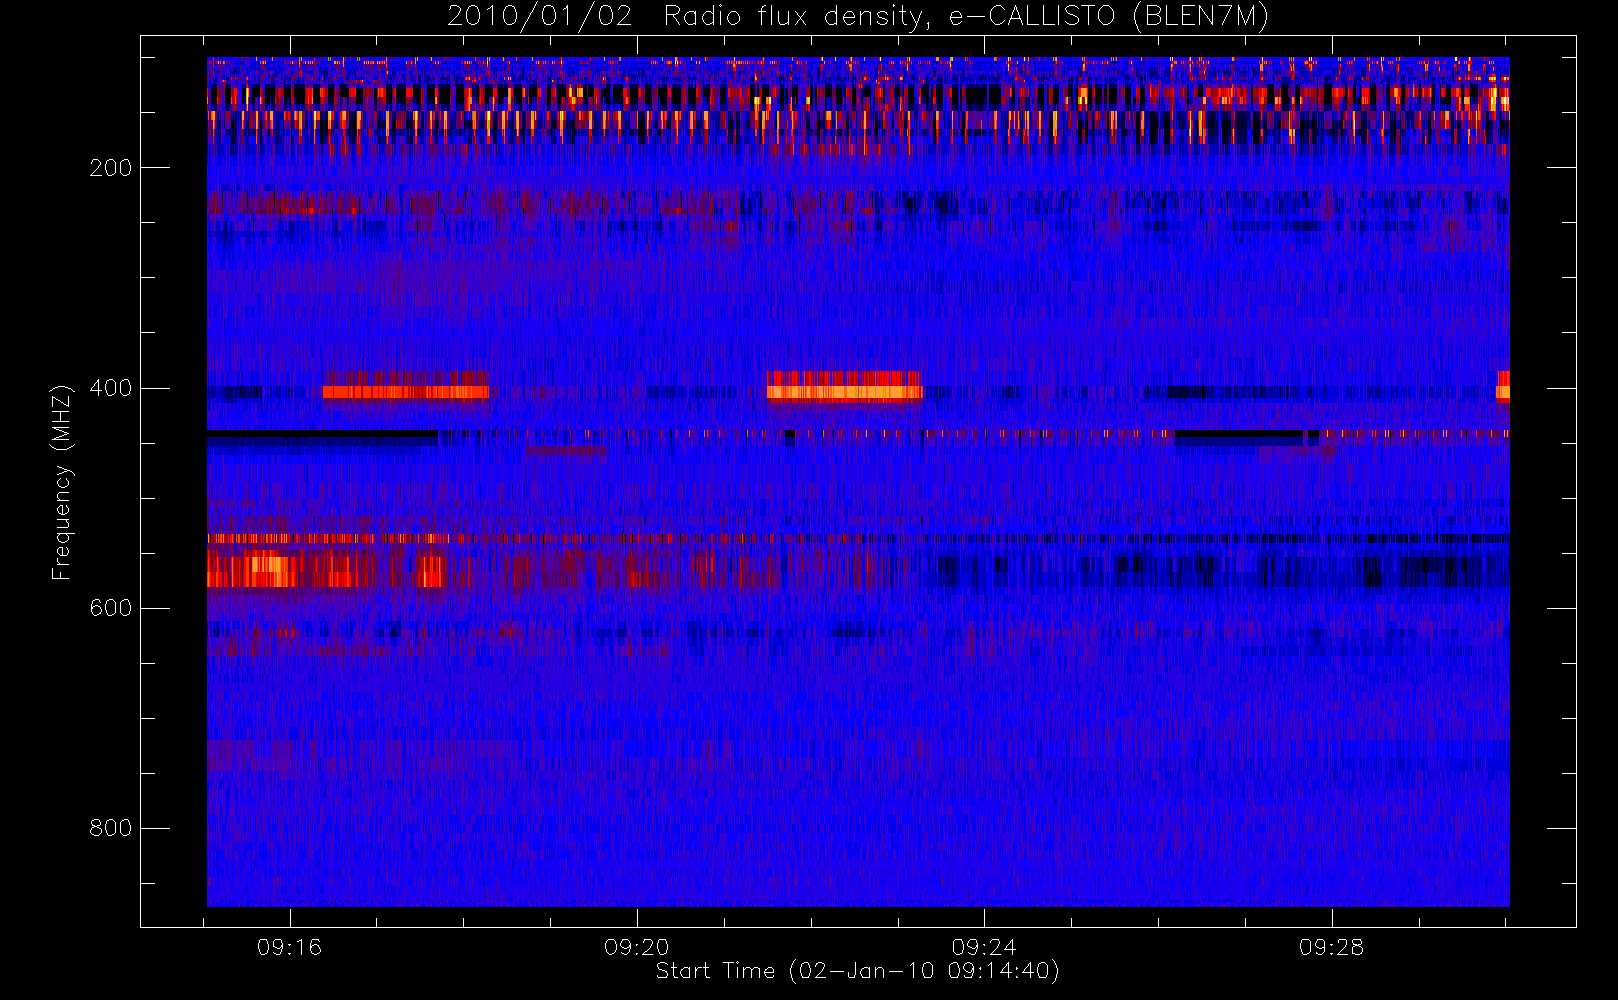This screenshot has width=1618, height=1000.
Task: Click the 200 frequency tick label
Action: click(110, 168)
